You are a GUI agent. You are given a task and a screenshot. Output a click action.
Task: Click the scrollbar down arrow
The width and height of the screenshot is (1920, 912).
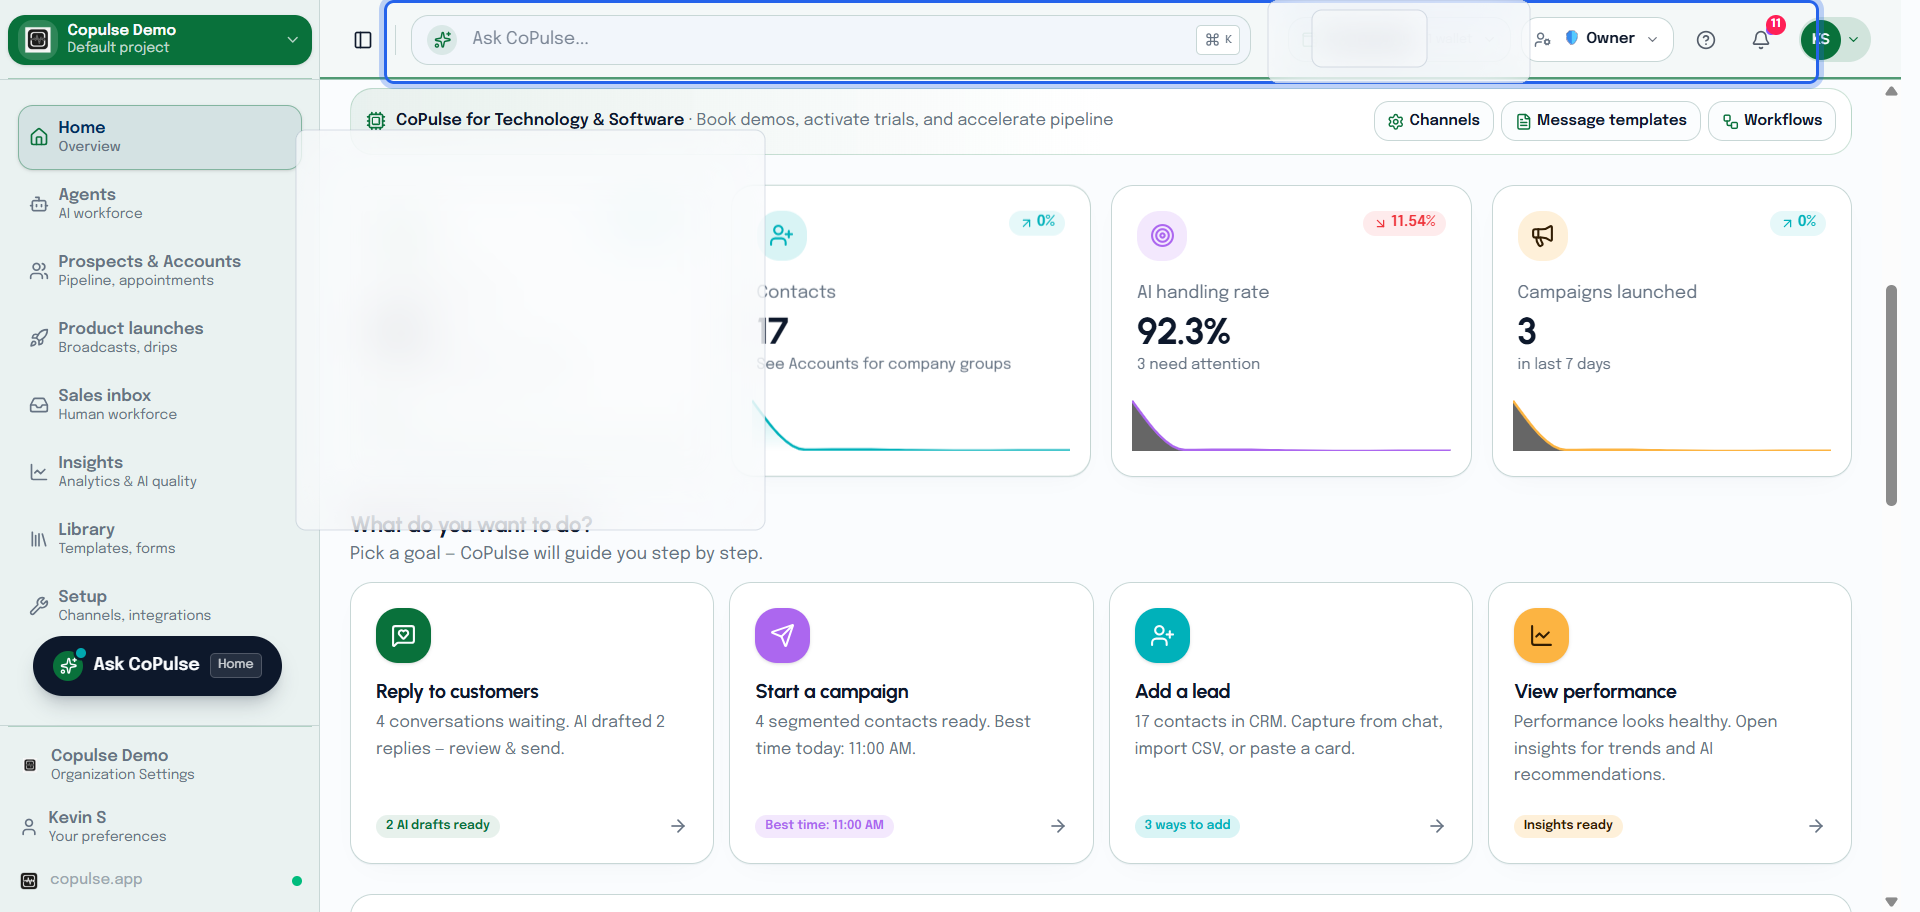pos(1891,901)
